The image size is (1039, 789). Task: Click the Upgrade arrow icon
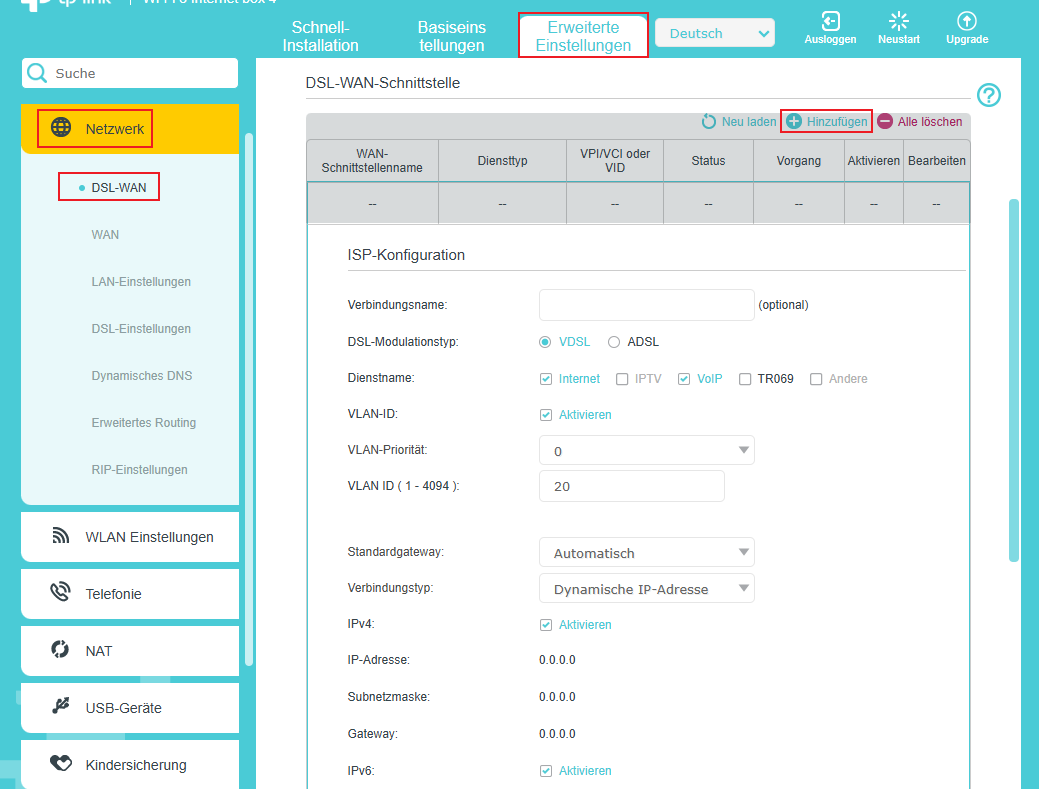click(967, 21)
